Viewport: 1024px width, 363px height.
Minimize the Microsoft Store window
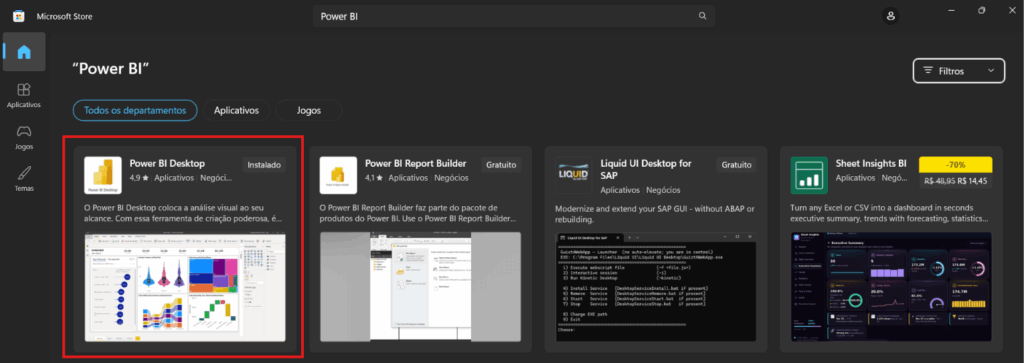(x=952, y=11)
